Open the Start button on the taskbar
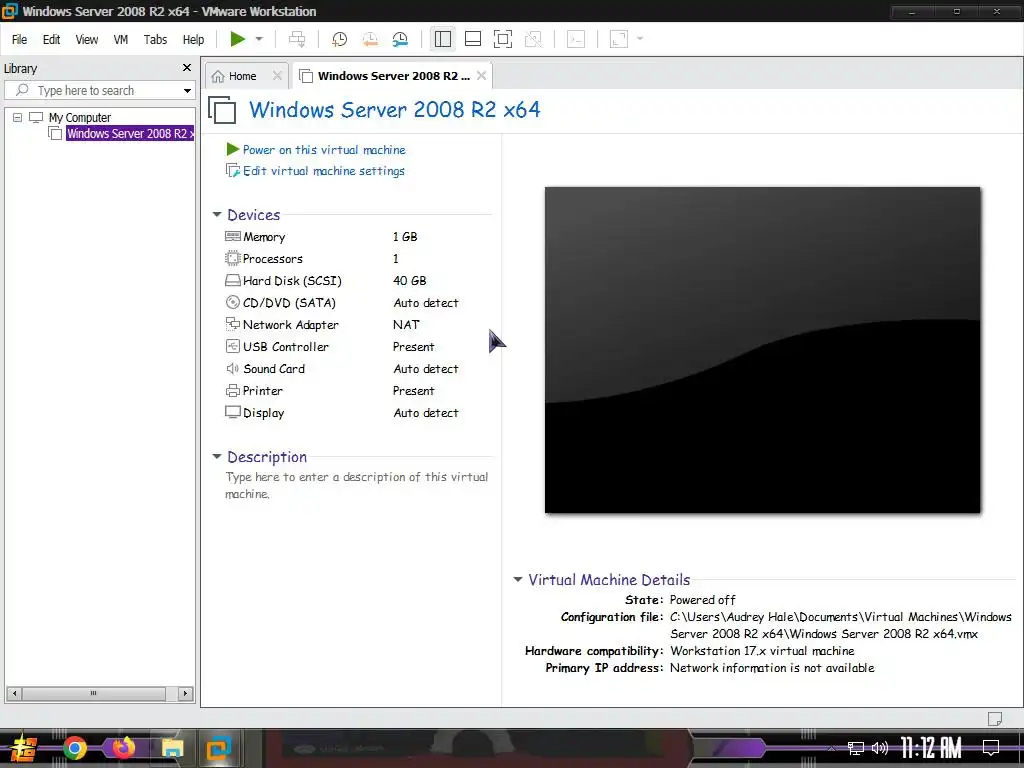Screen dimensions: 1024x768 coord(24,748)
